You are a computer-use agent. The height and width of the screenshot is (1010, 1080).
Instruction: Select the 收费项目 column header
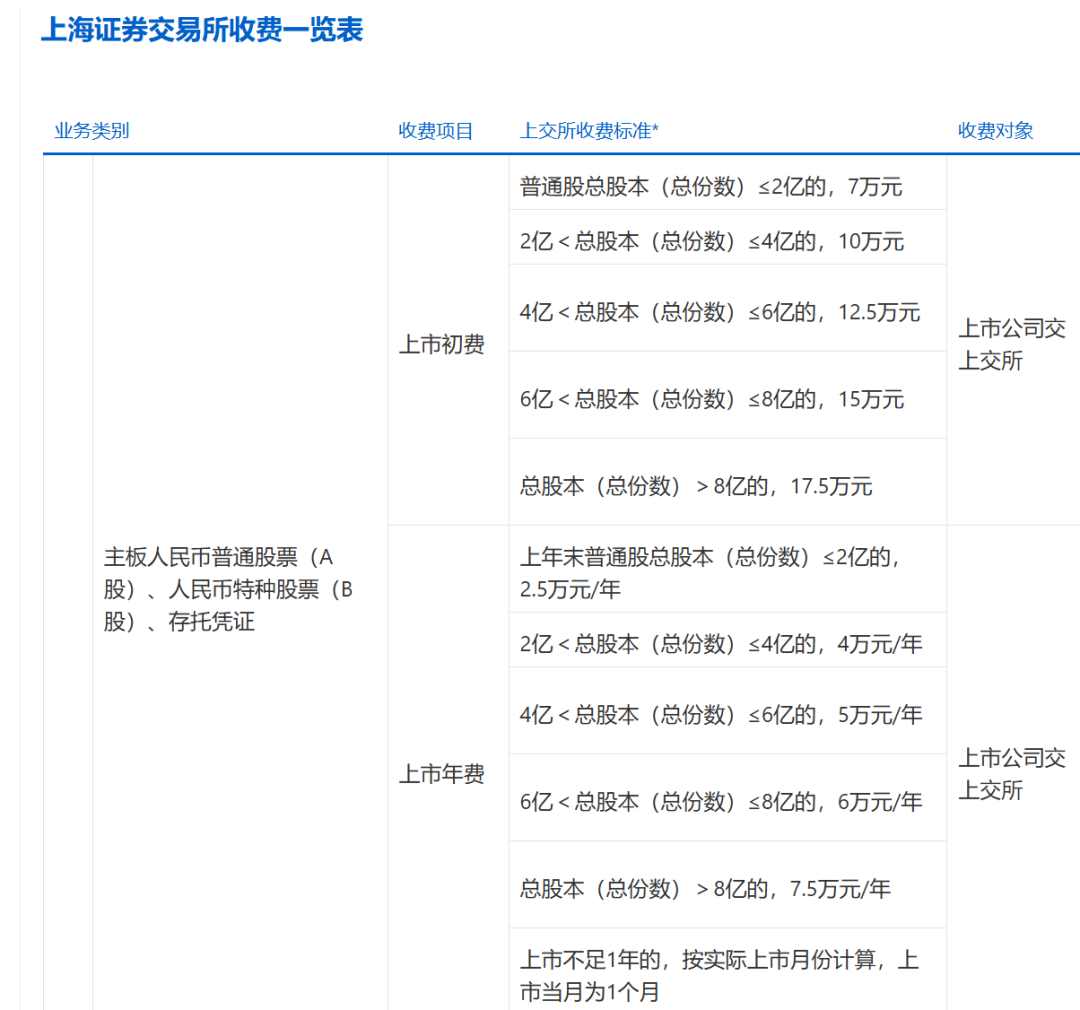pyautogui.click(x=435, y=130)
